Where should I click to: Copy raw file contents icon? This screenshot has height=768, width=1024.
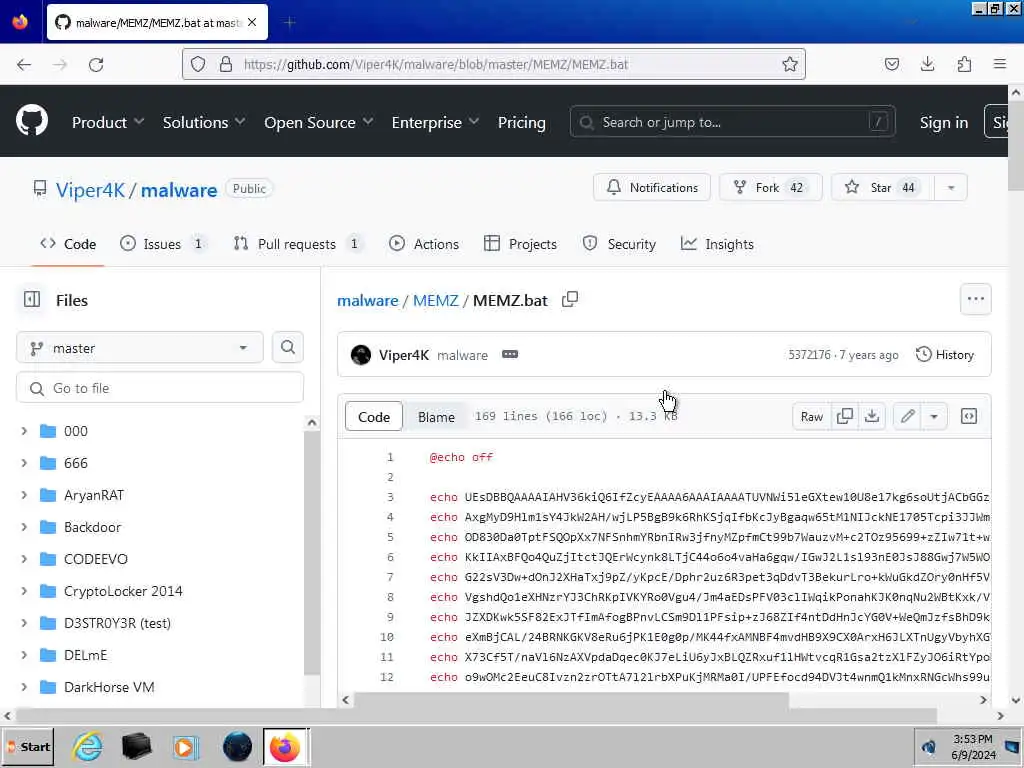click(844, 417)
